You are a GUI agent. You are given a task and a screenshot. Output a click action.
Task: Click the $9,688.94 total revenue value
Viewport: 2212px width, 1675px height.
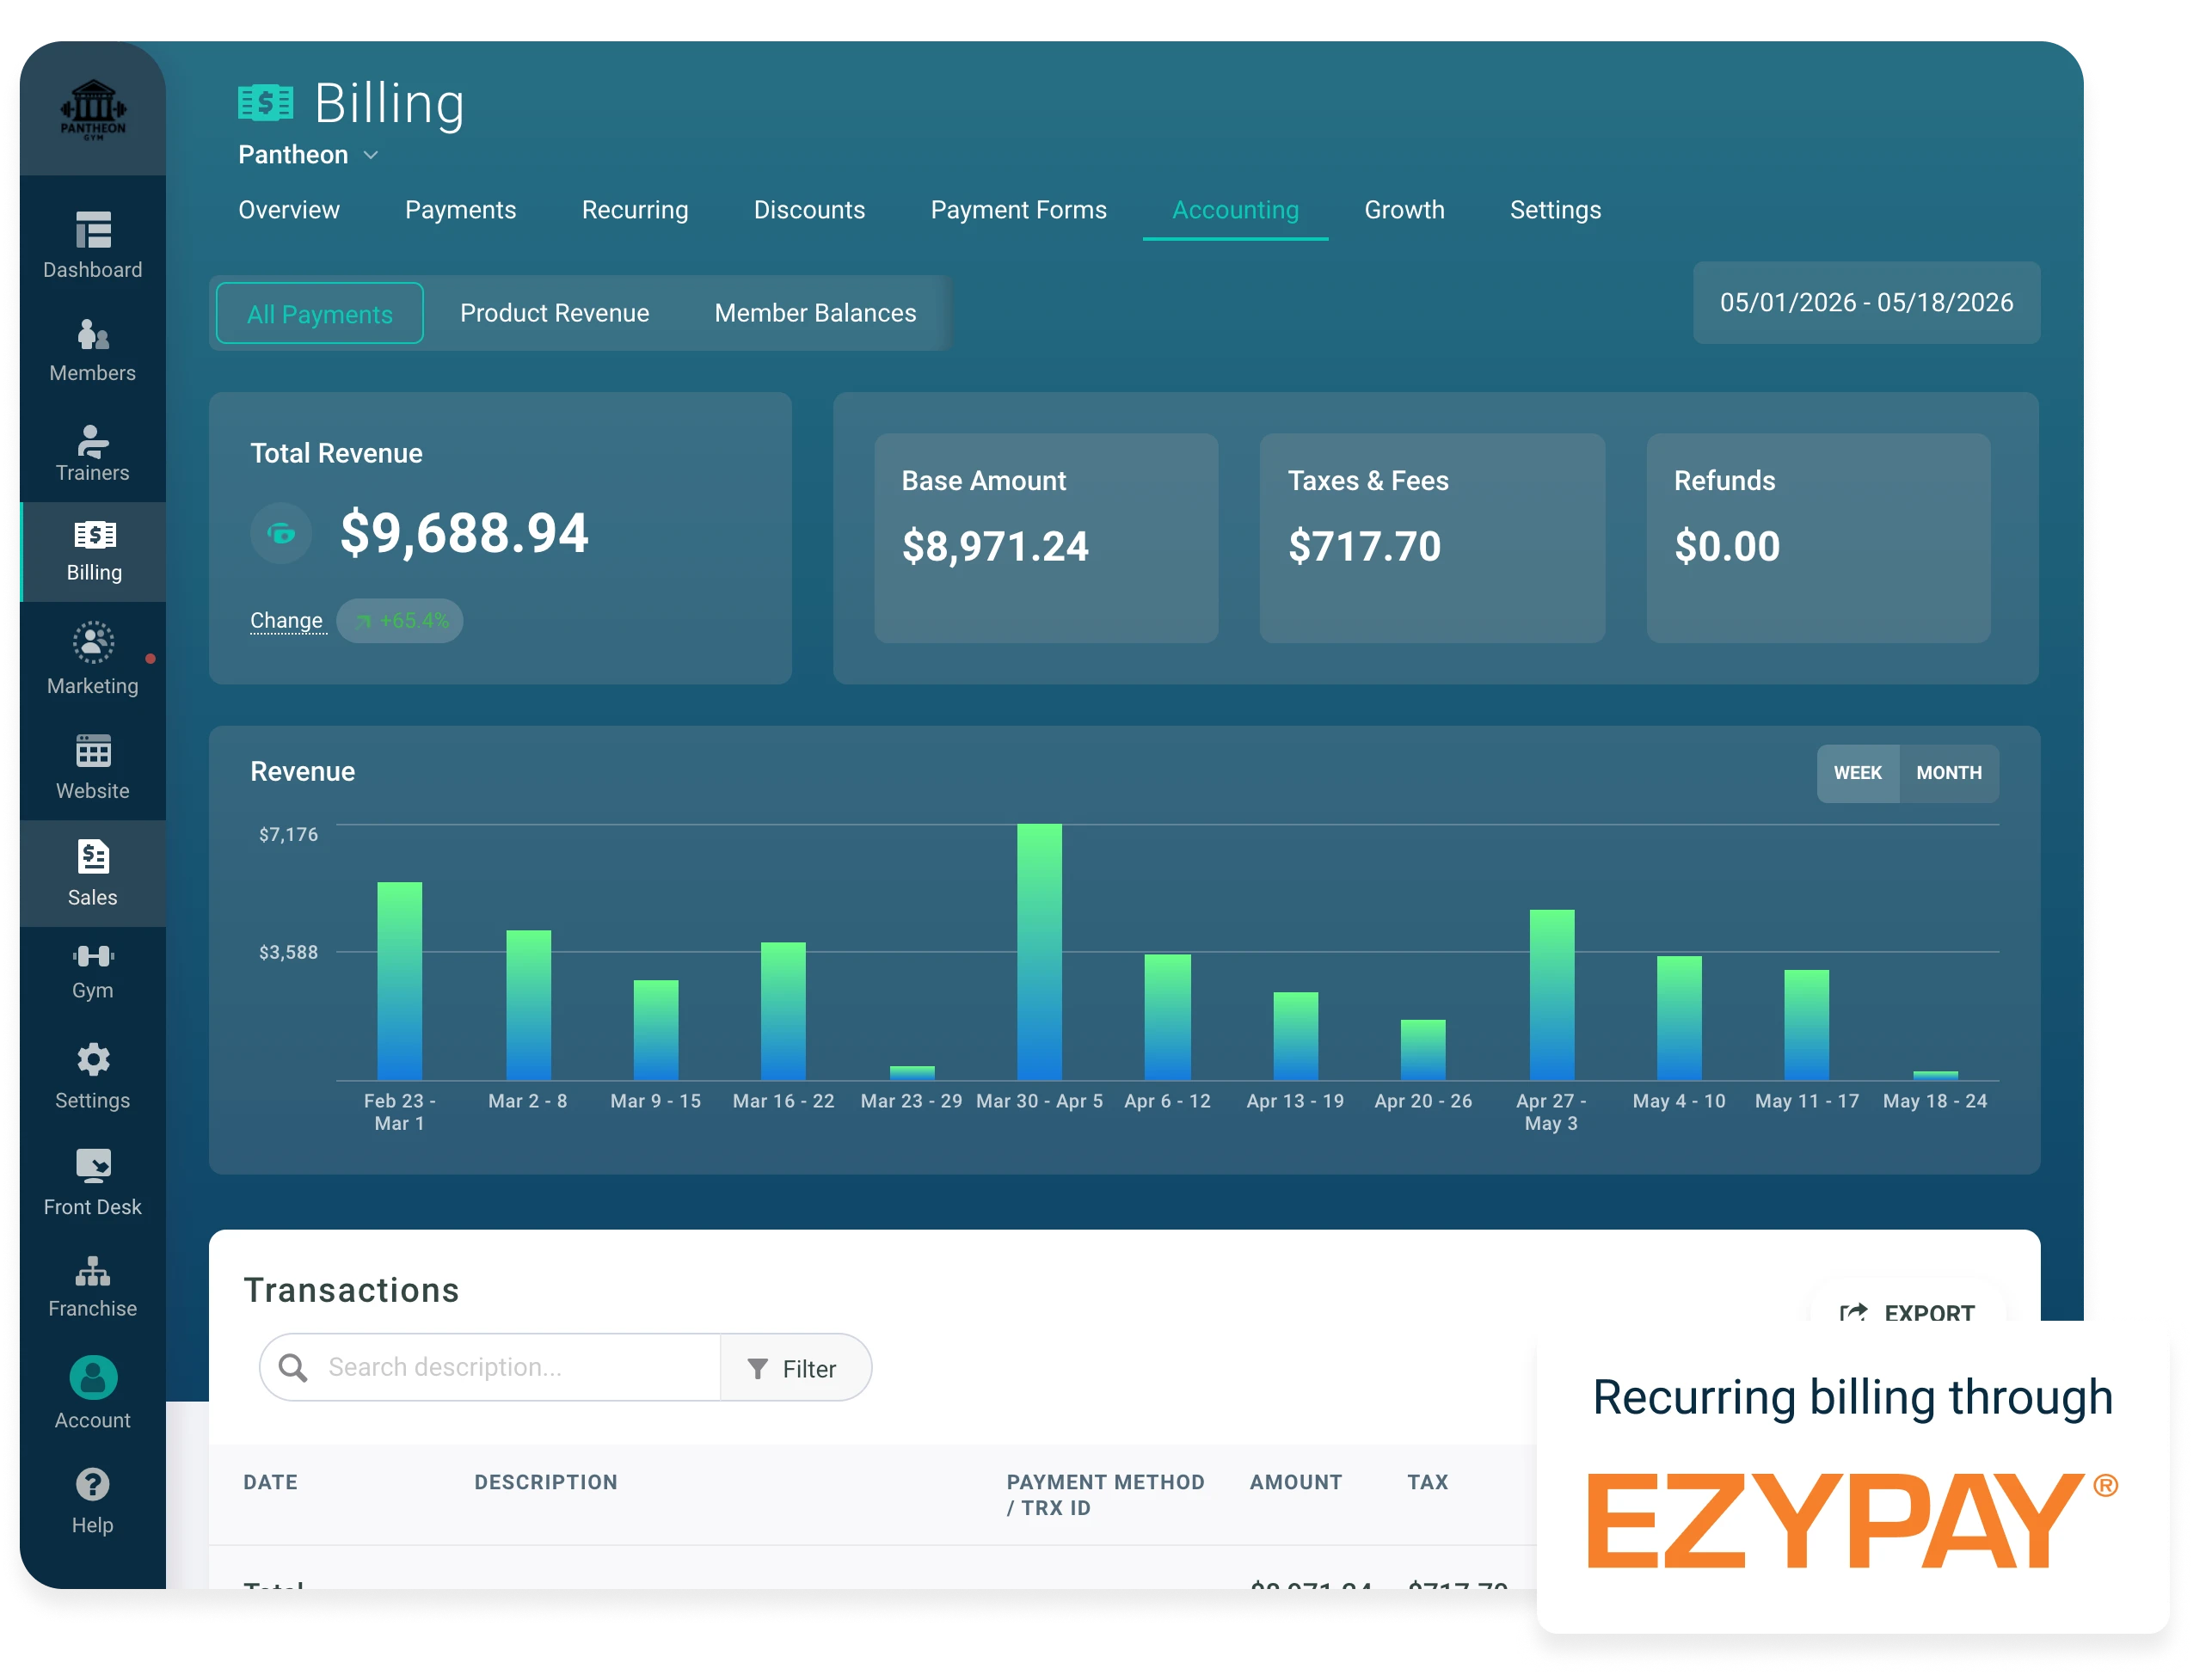pyautogui.click(x=464, y=533)
